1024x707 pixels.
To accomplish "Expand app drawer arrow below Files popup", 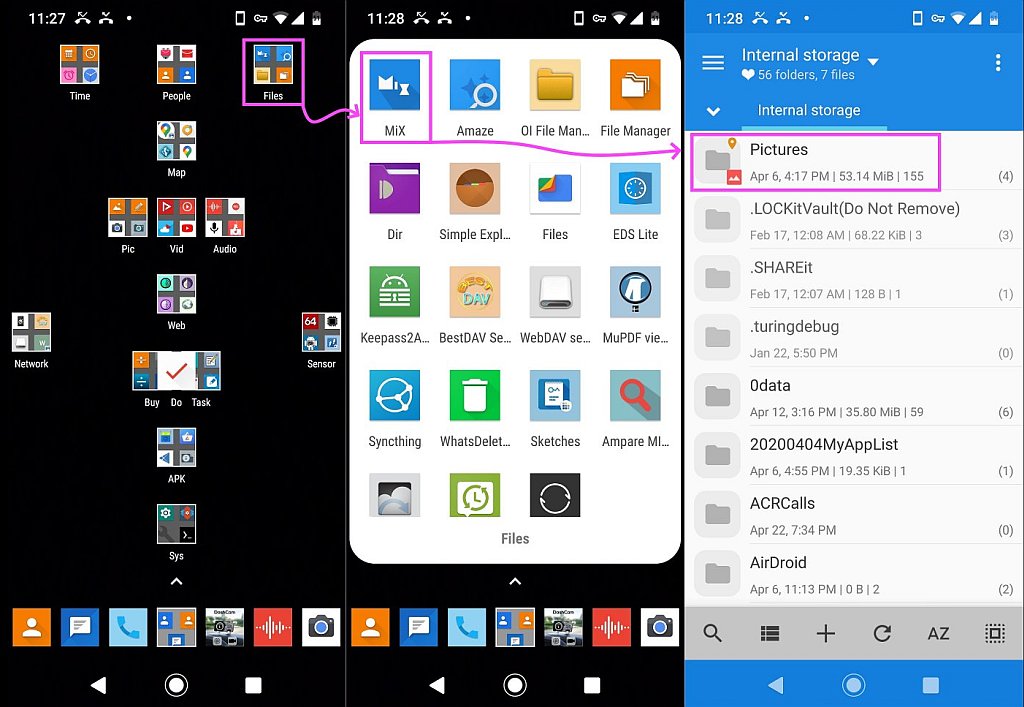I will (515, 581).
